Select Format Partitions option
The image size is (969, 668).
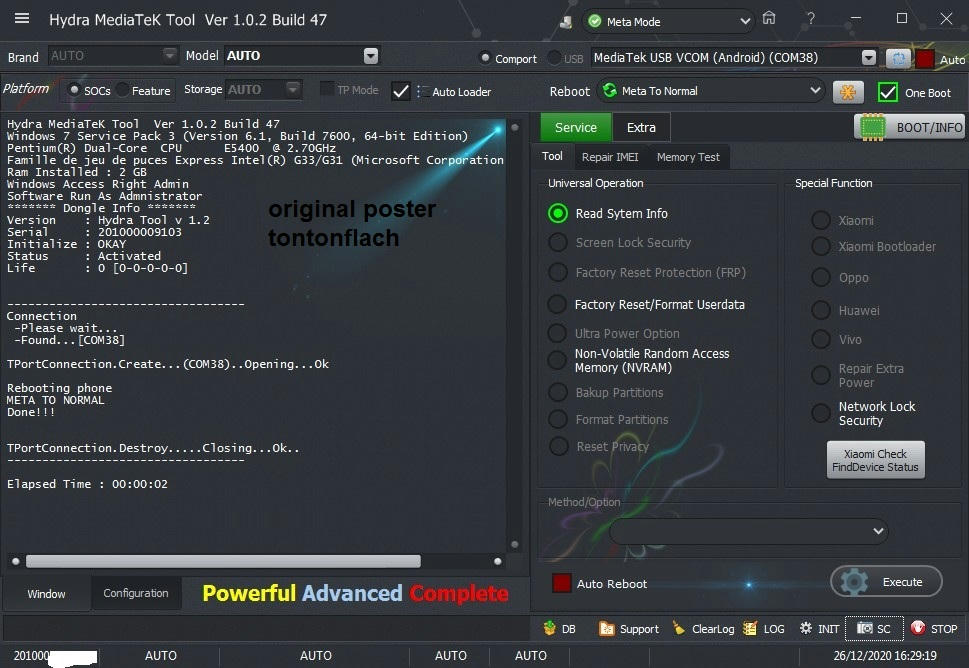coord(557,420)
